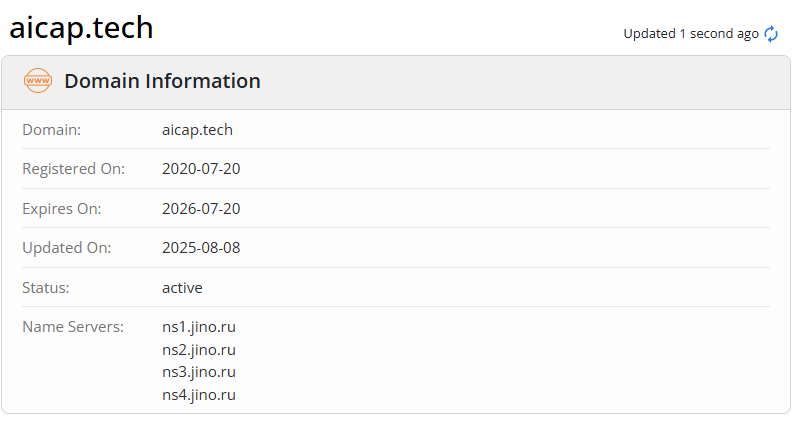This screenshot has height=424, width=796.
Task: Click the 'Status:' label
Action: coord(46,288)
